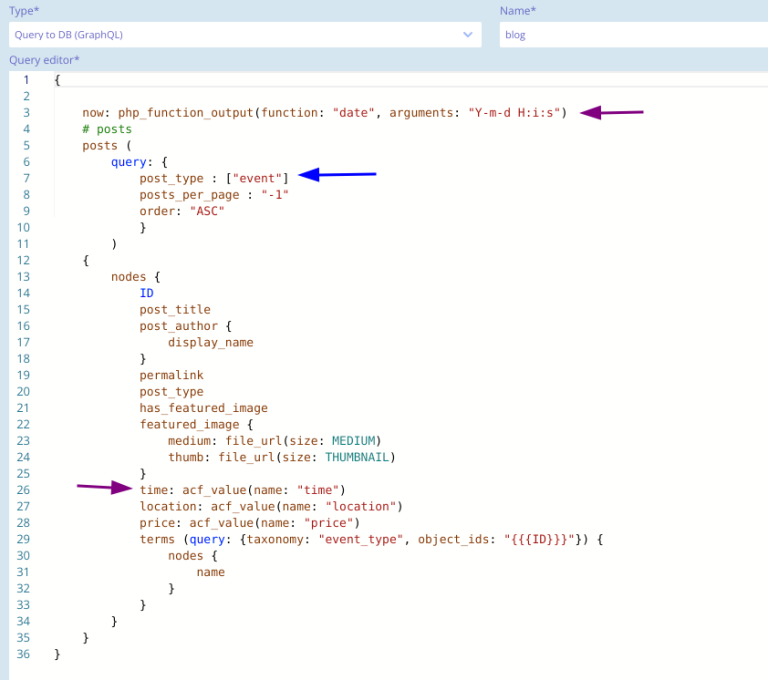This screenshot has width=768, height=680.
Task: Click line number 36 in gutter
Action: [x=23, y=654]
